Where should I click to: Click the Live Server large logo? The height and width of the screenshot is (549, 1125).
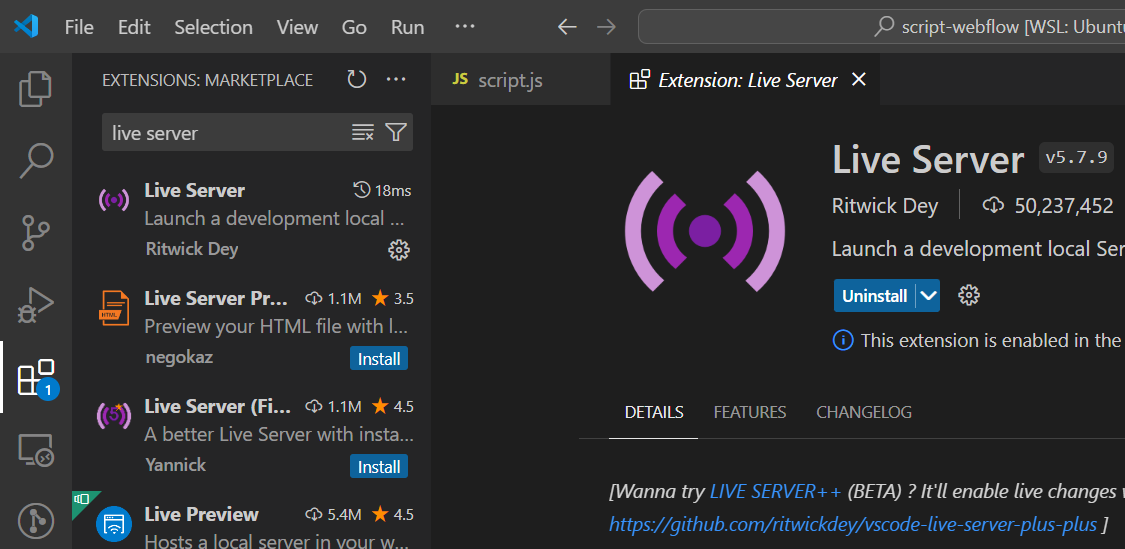(705, 230)
